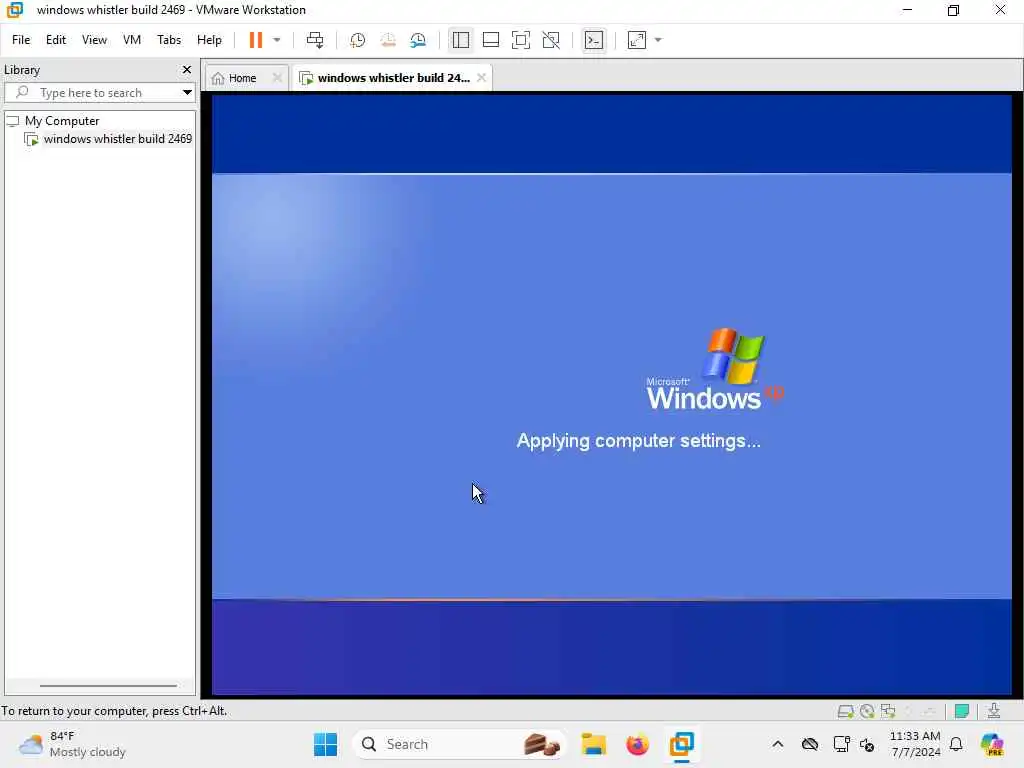Viewport: 1024px width, 768px height.
Task: Close the Home tab
Action: coord(277,78)
